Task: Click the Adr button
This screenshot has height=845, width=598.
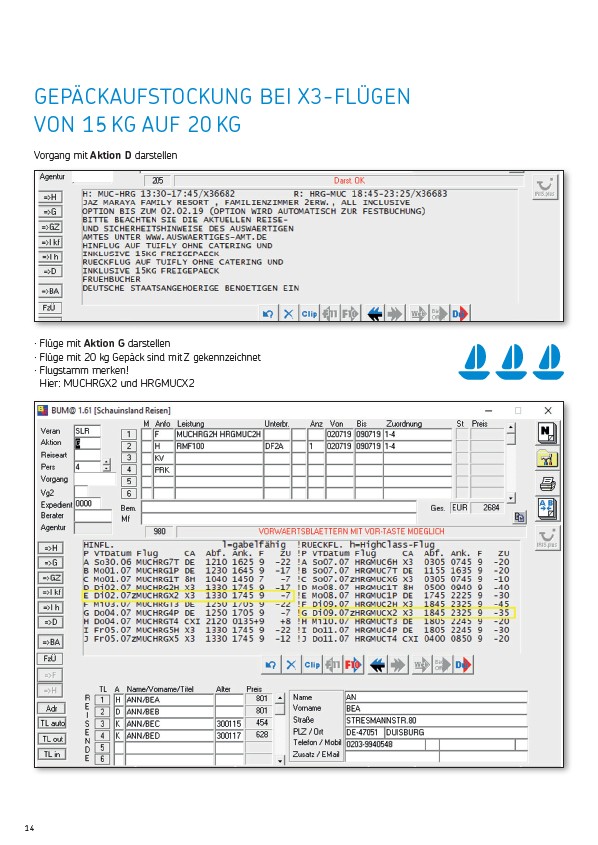Action: pyautogui.click(x=52, y=708)
